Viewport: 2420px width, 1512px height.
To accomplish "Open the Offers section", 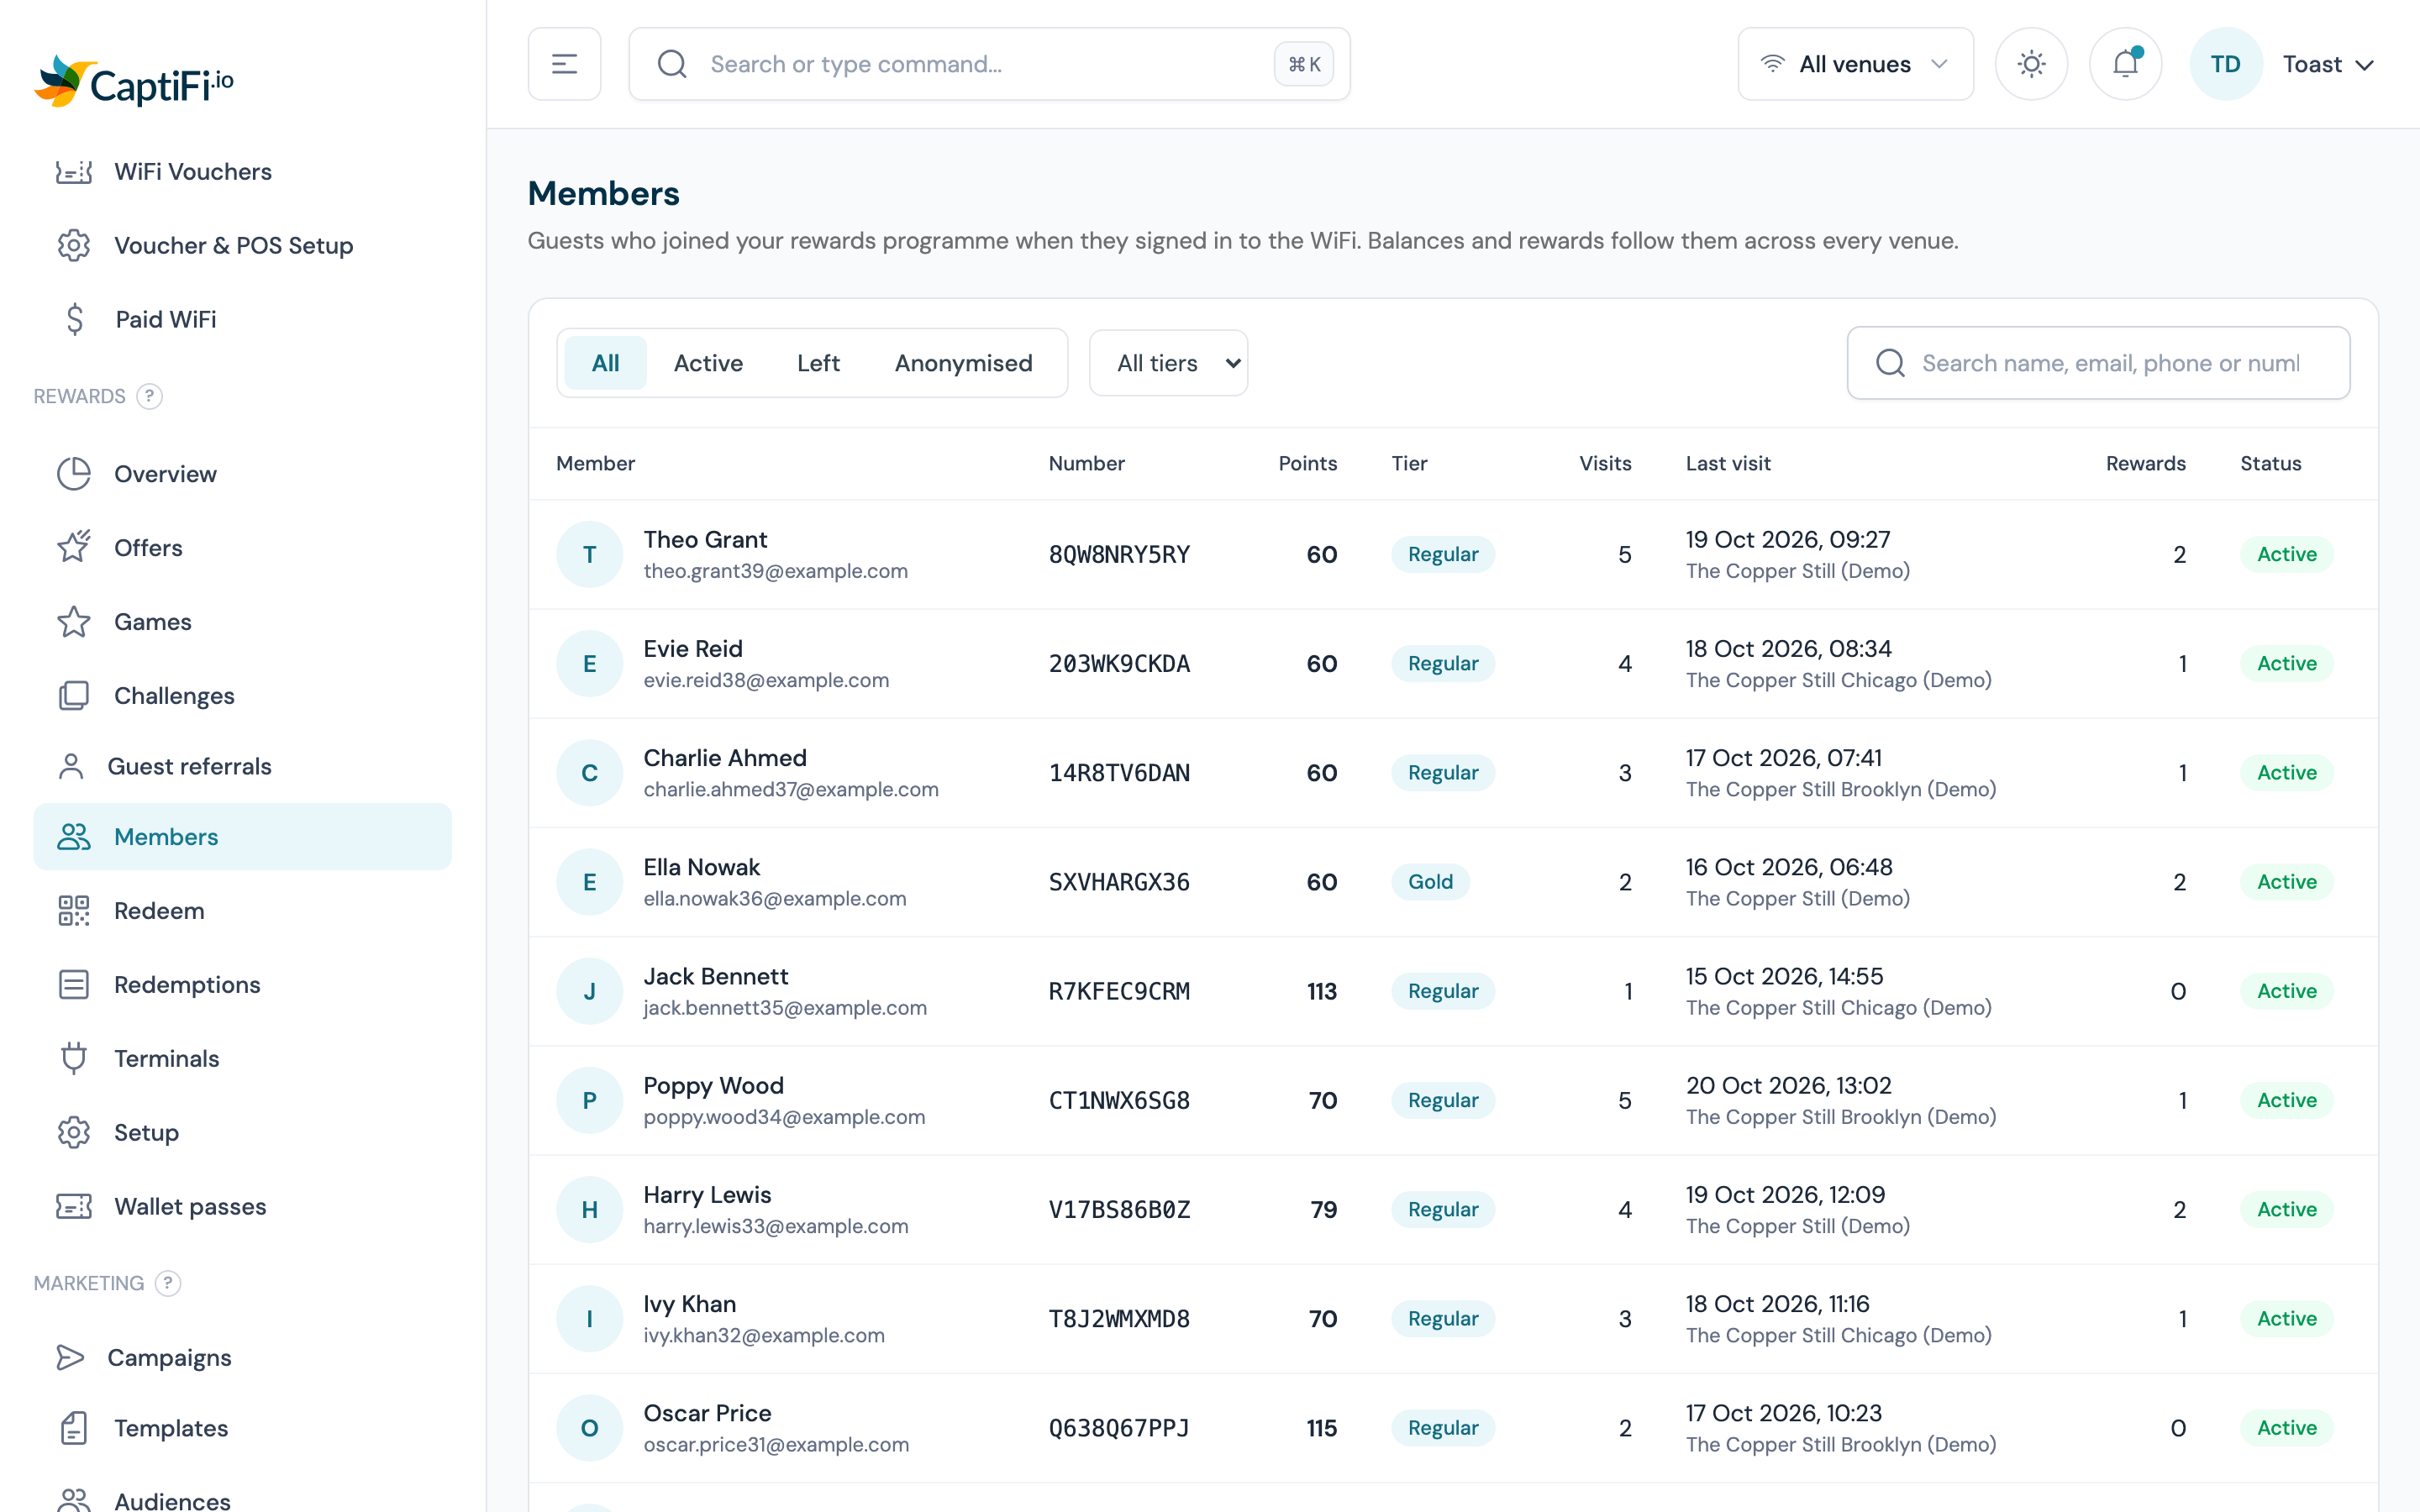I will point(242,548).
